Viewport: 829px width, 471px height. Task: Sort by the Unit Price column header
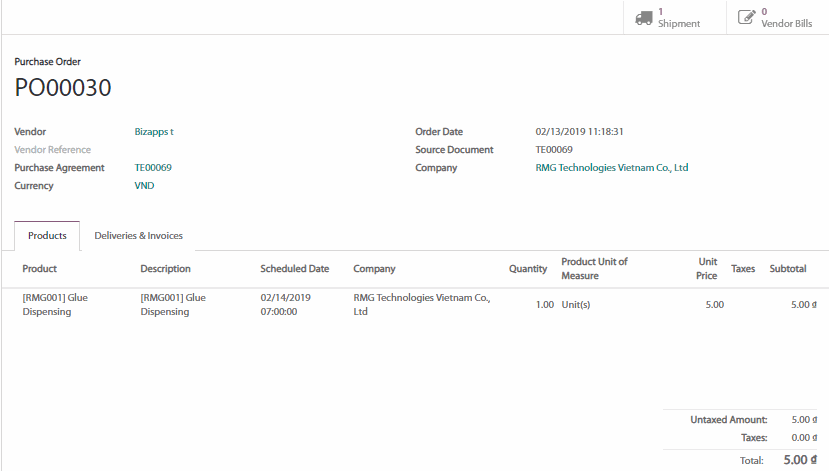pos(707,268)
